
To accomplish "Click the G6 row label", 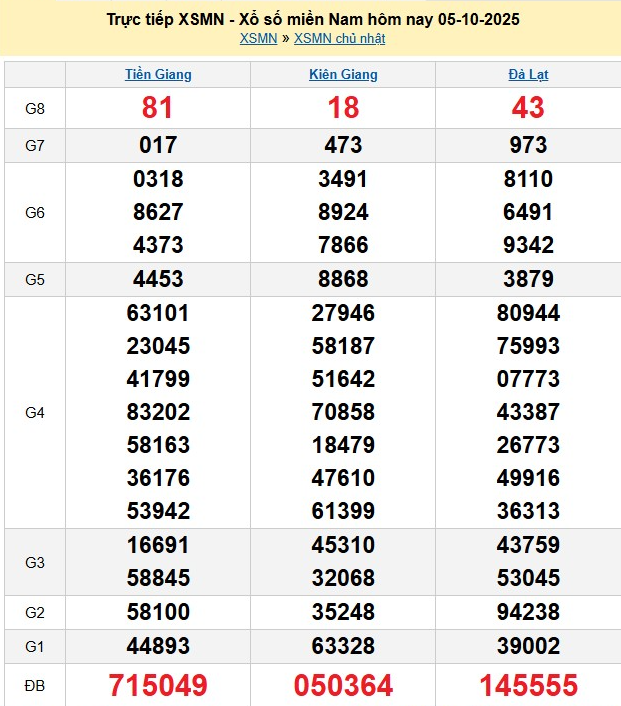I will coord(35,212).
